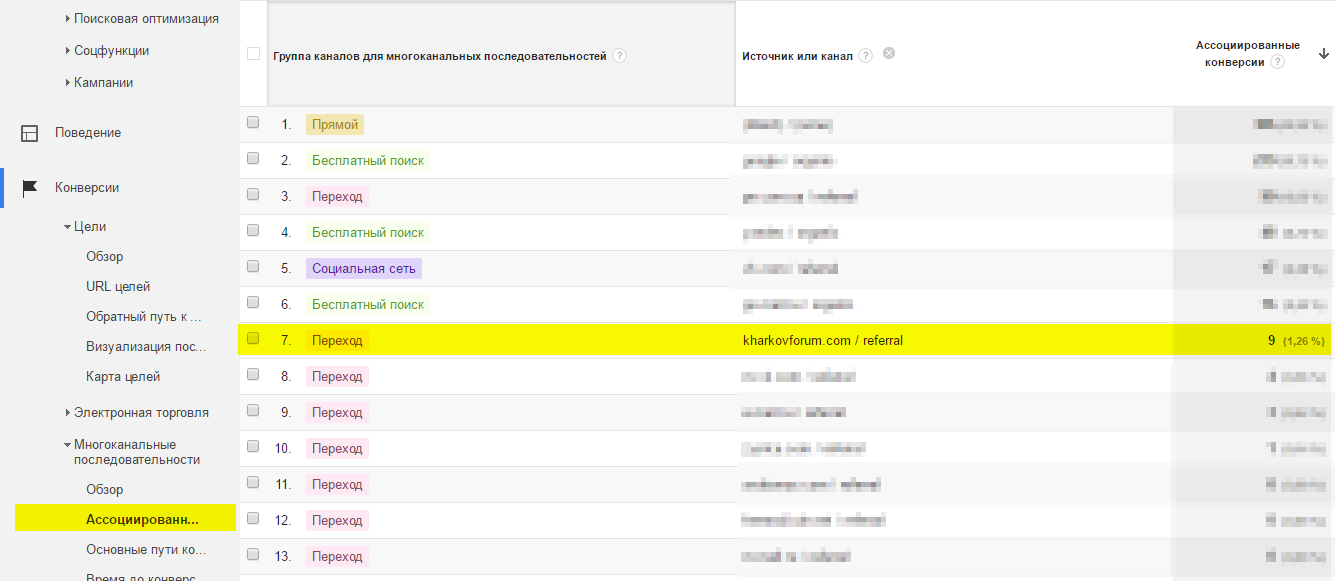
Task: Click Социальная сеть label in row 5
Action: coord(364,268)
